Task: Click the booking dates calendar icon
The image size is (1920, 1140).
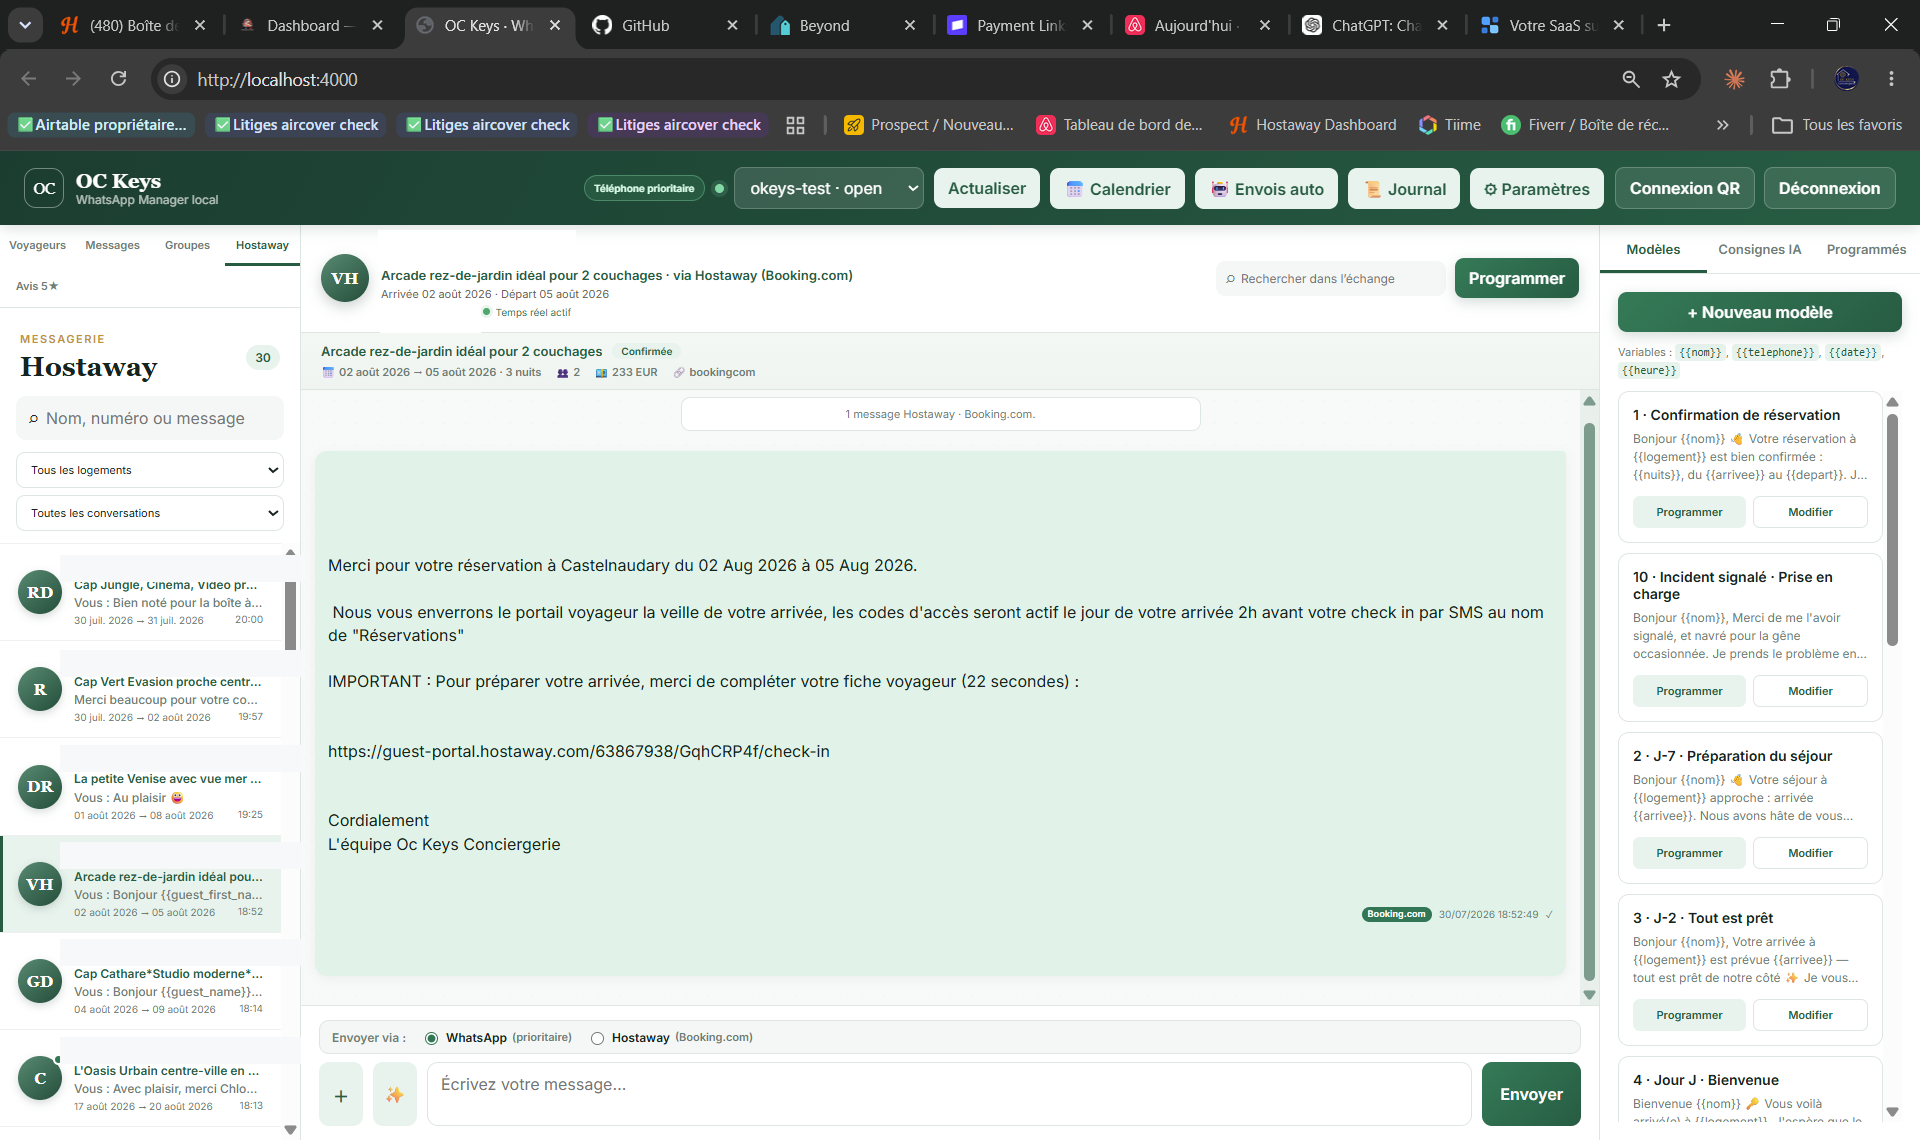Action: click(x=328, y=373)
